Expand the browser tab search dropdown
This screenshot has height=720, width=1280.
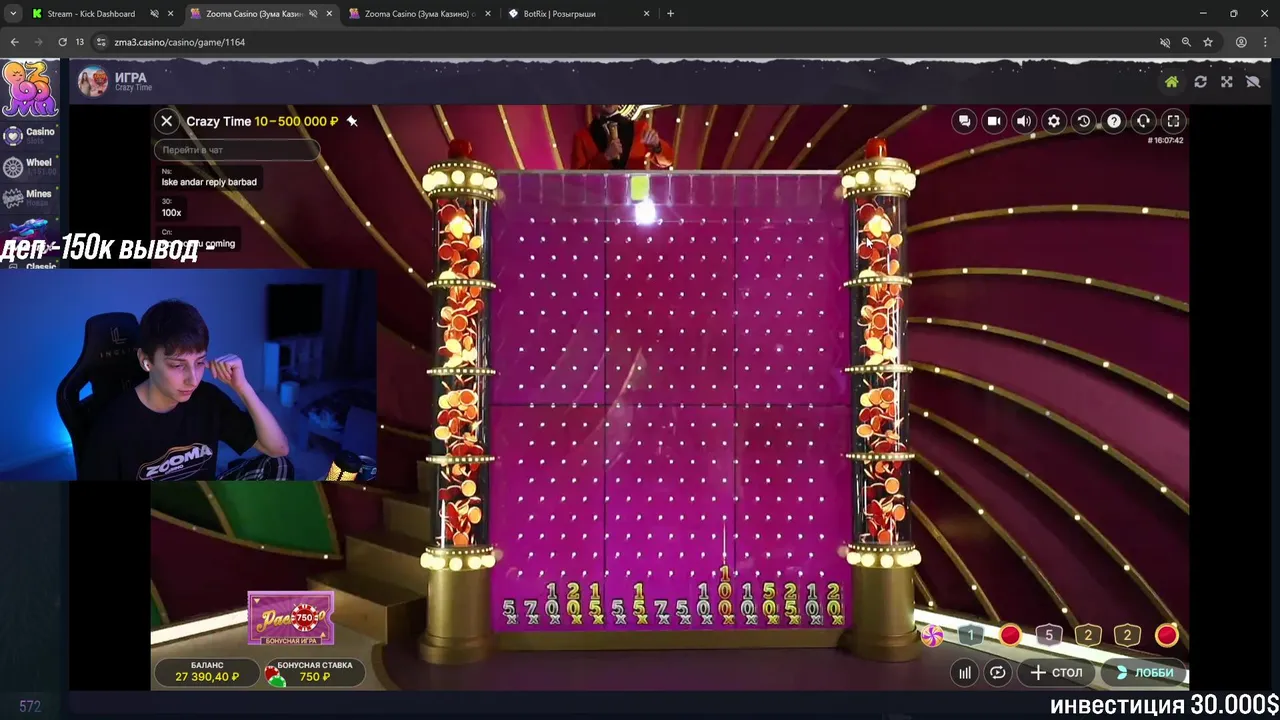coord(13,14)
